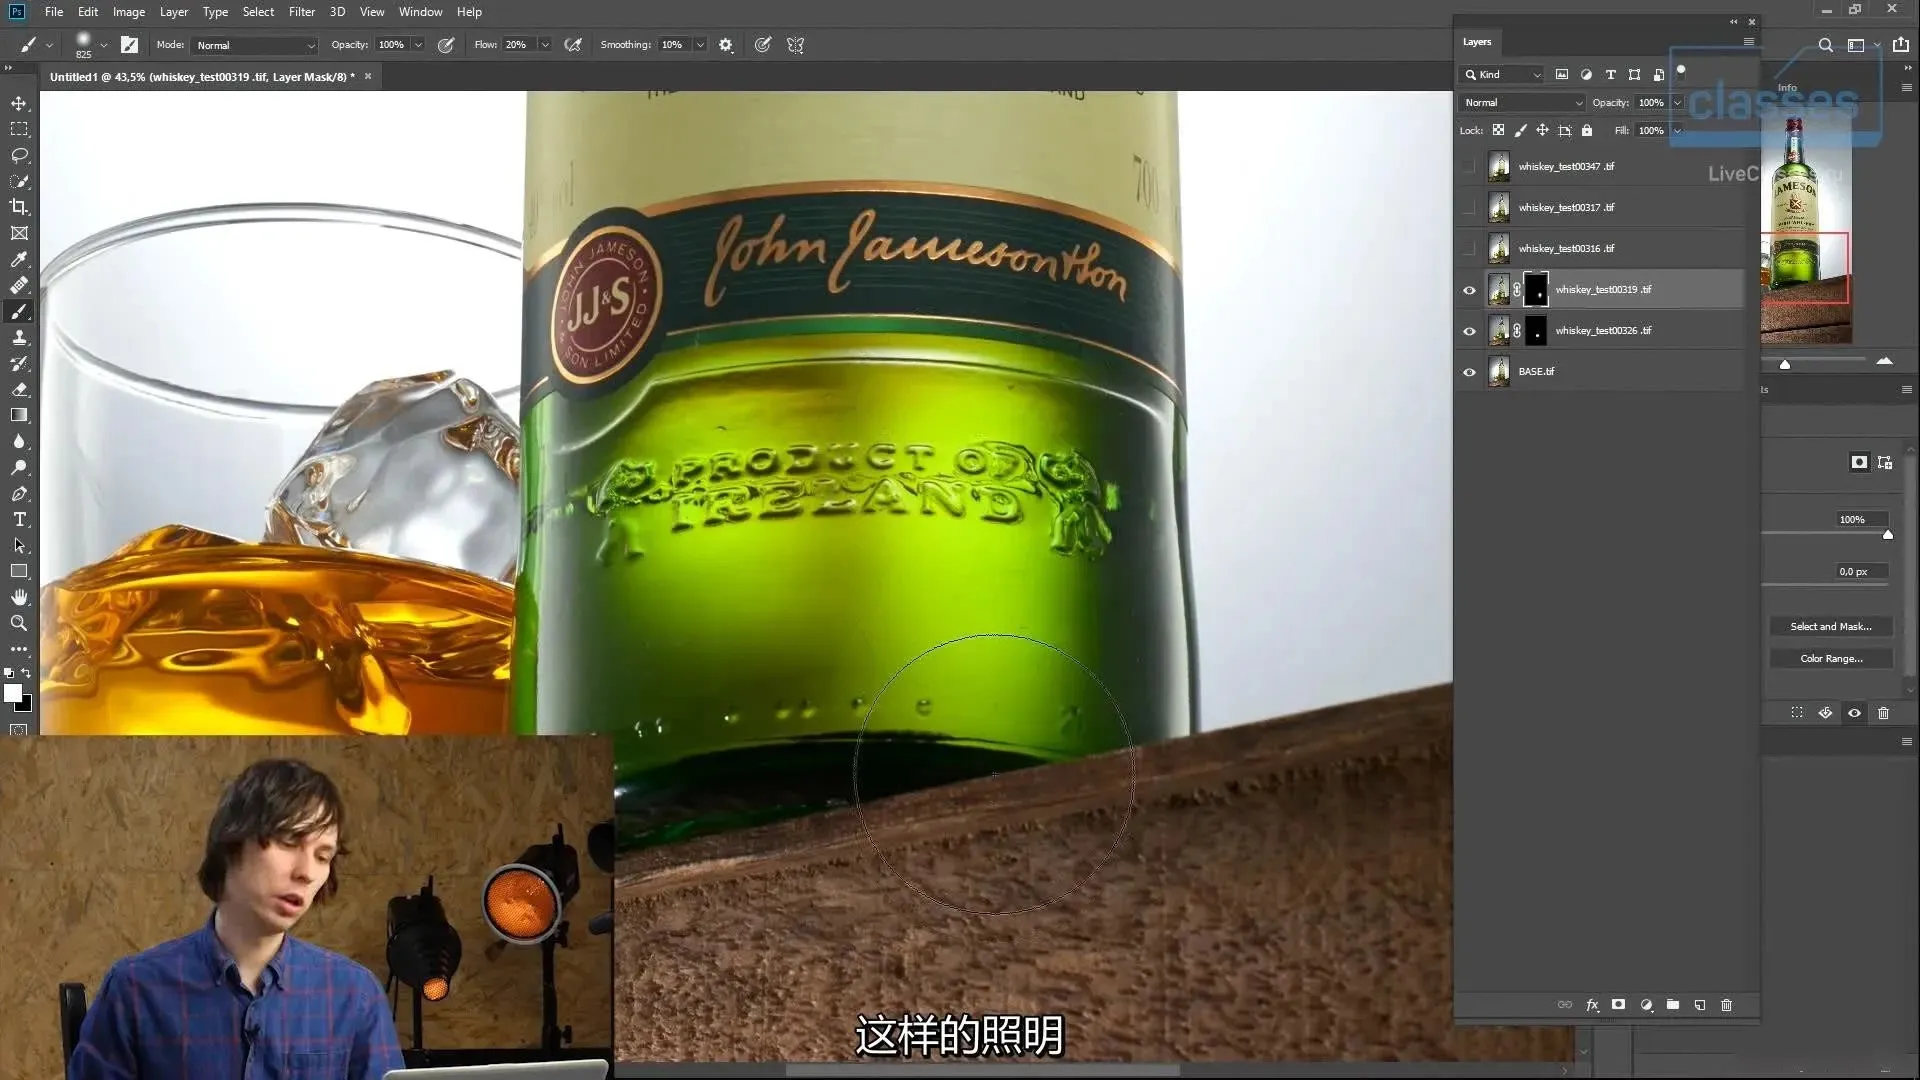Select the Eraser tool
Screen dimensions: 1920x1080
19,389
